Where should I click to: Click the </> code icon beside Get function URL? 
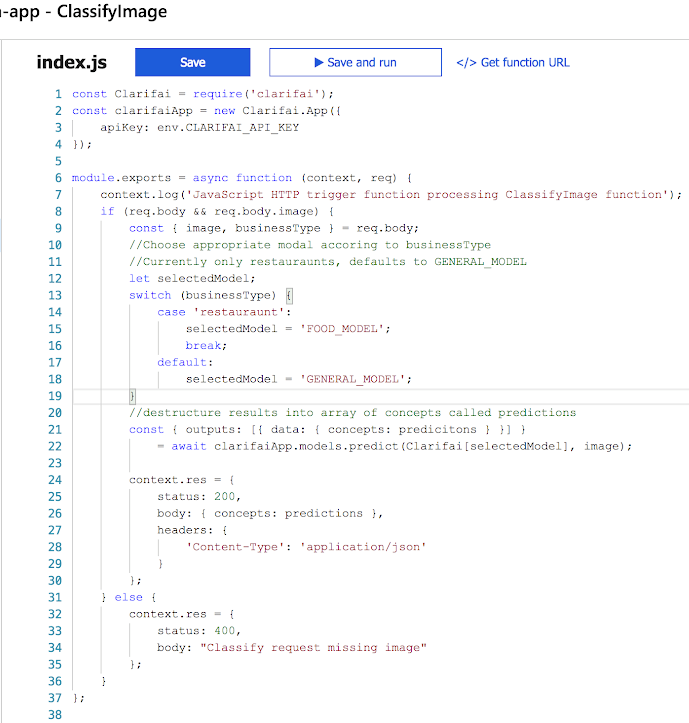pos(466,62)
